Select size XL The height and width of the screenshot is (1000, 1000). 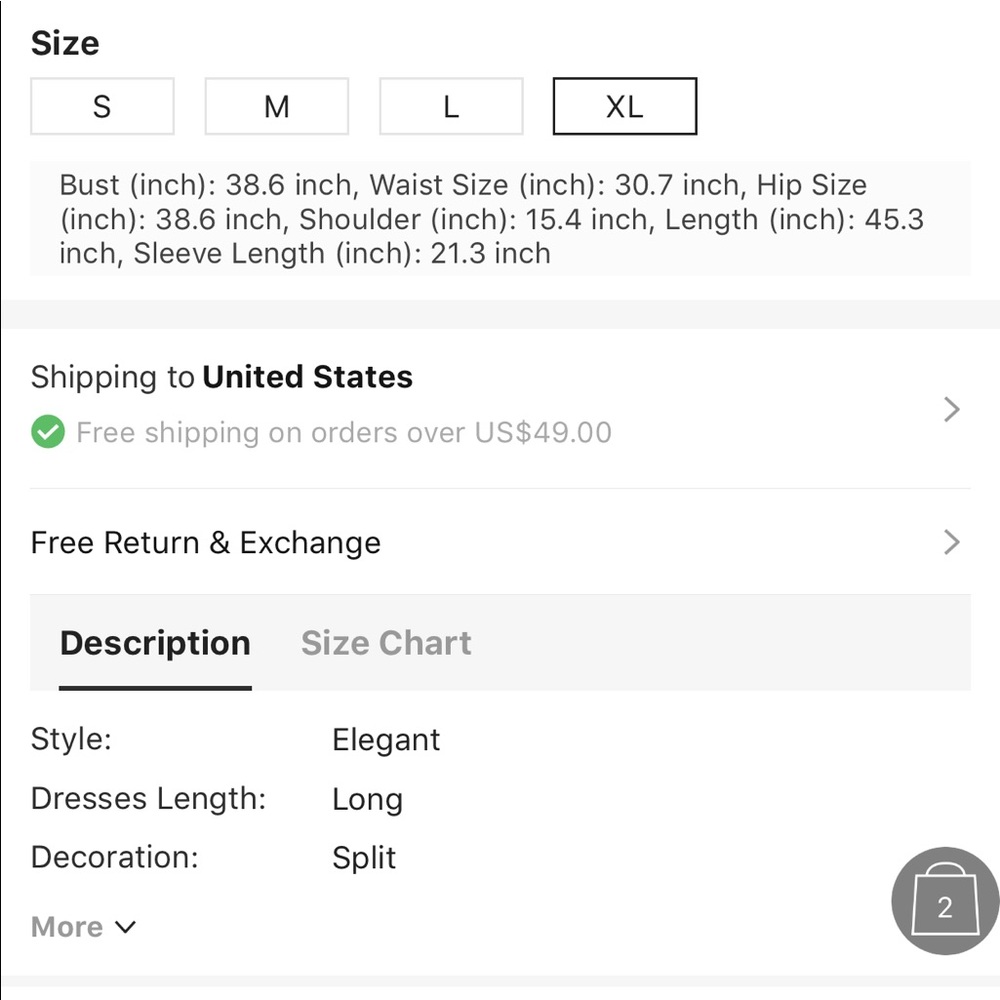625,107
